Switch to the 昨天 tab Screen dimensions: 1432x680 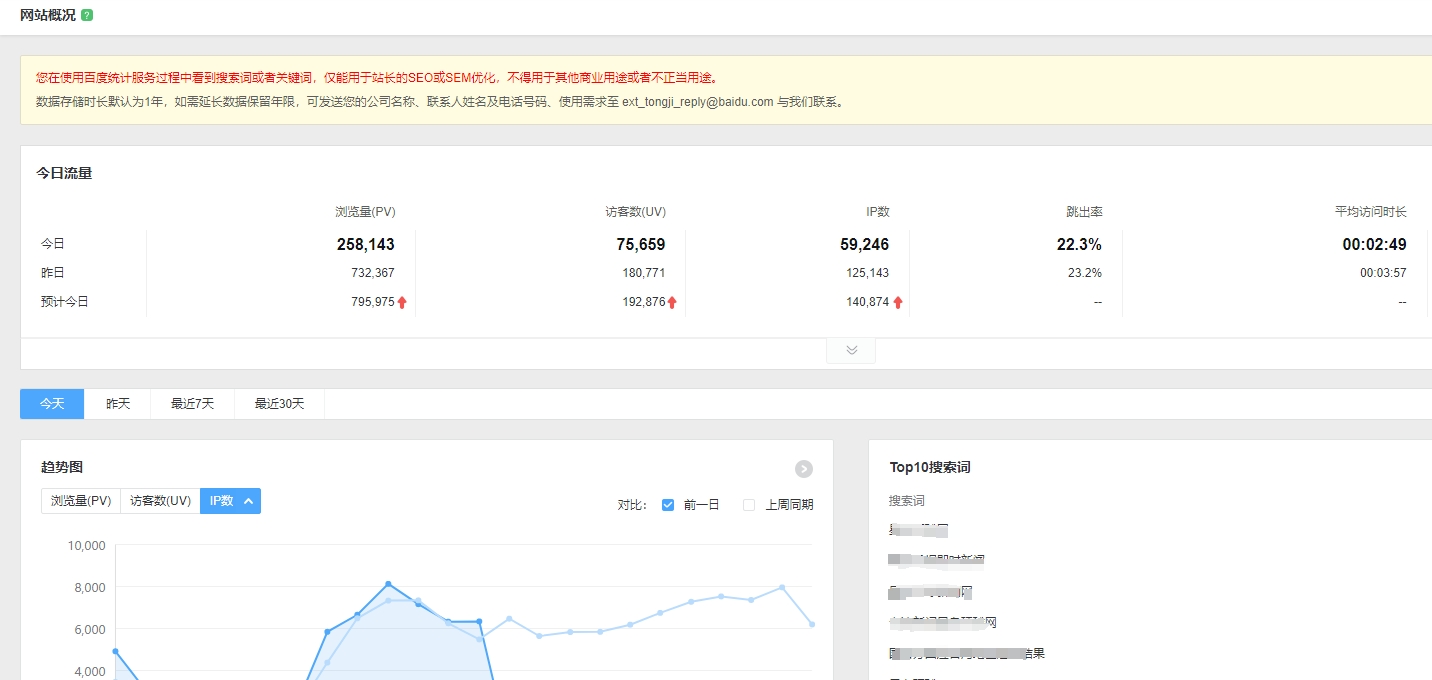click(117, 403)
